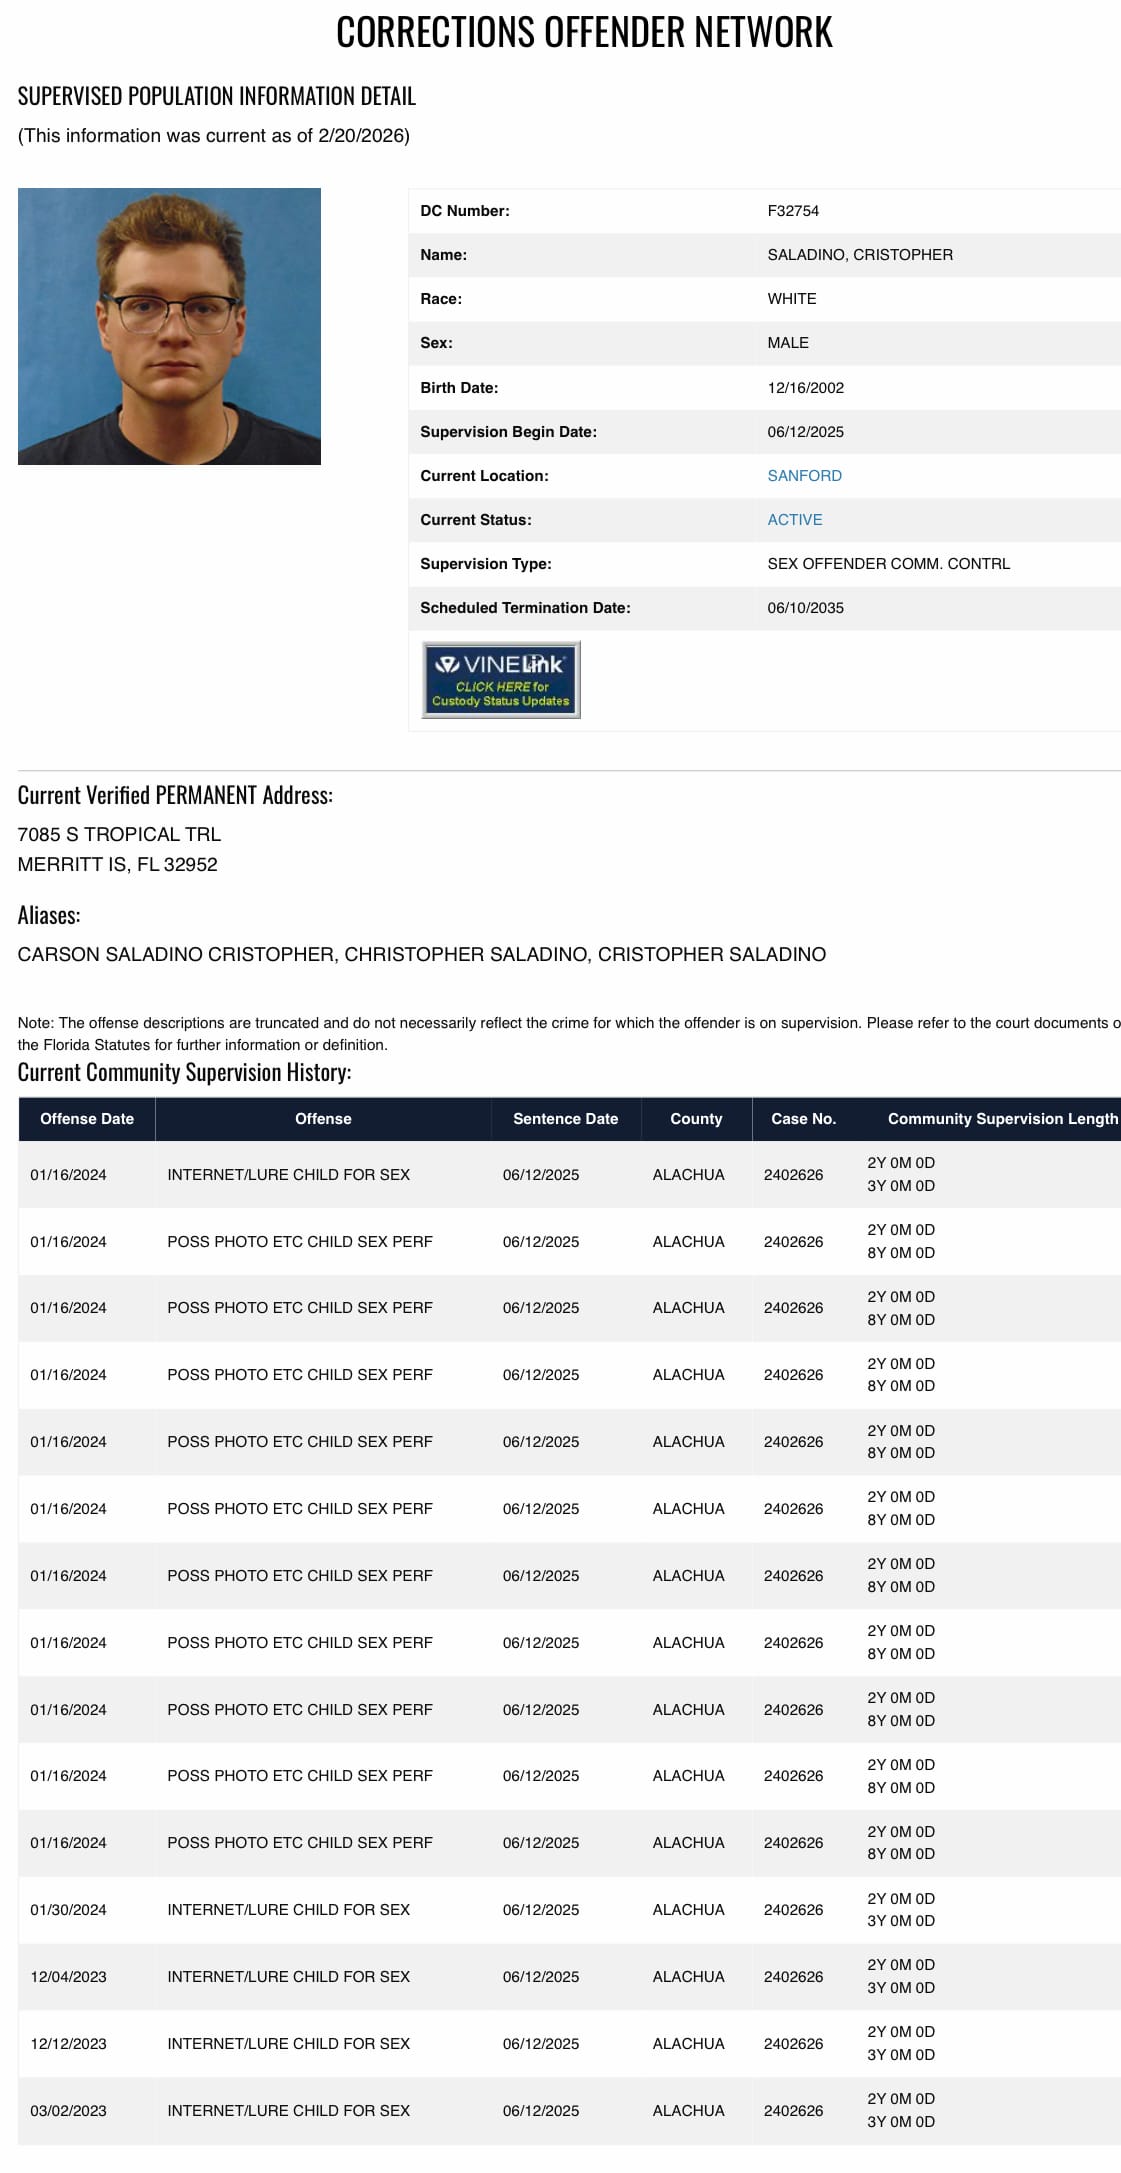1121x2173 pixels.
Task: Click the aliases list text line
Action: (x=422, y=954)
